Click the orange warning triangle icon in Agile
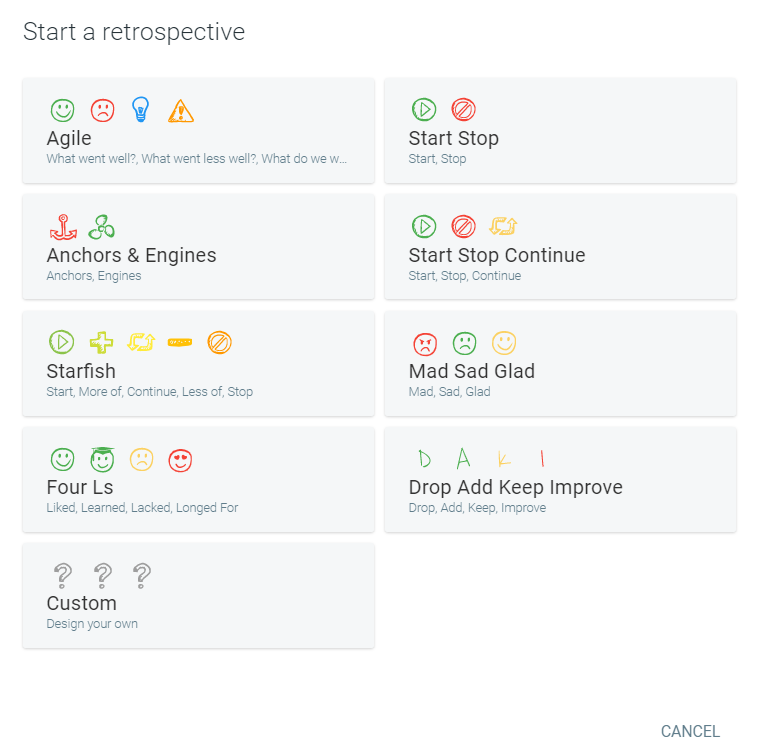Screen dimensions: 775x752 pos(181,110)
